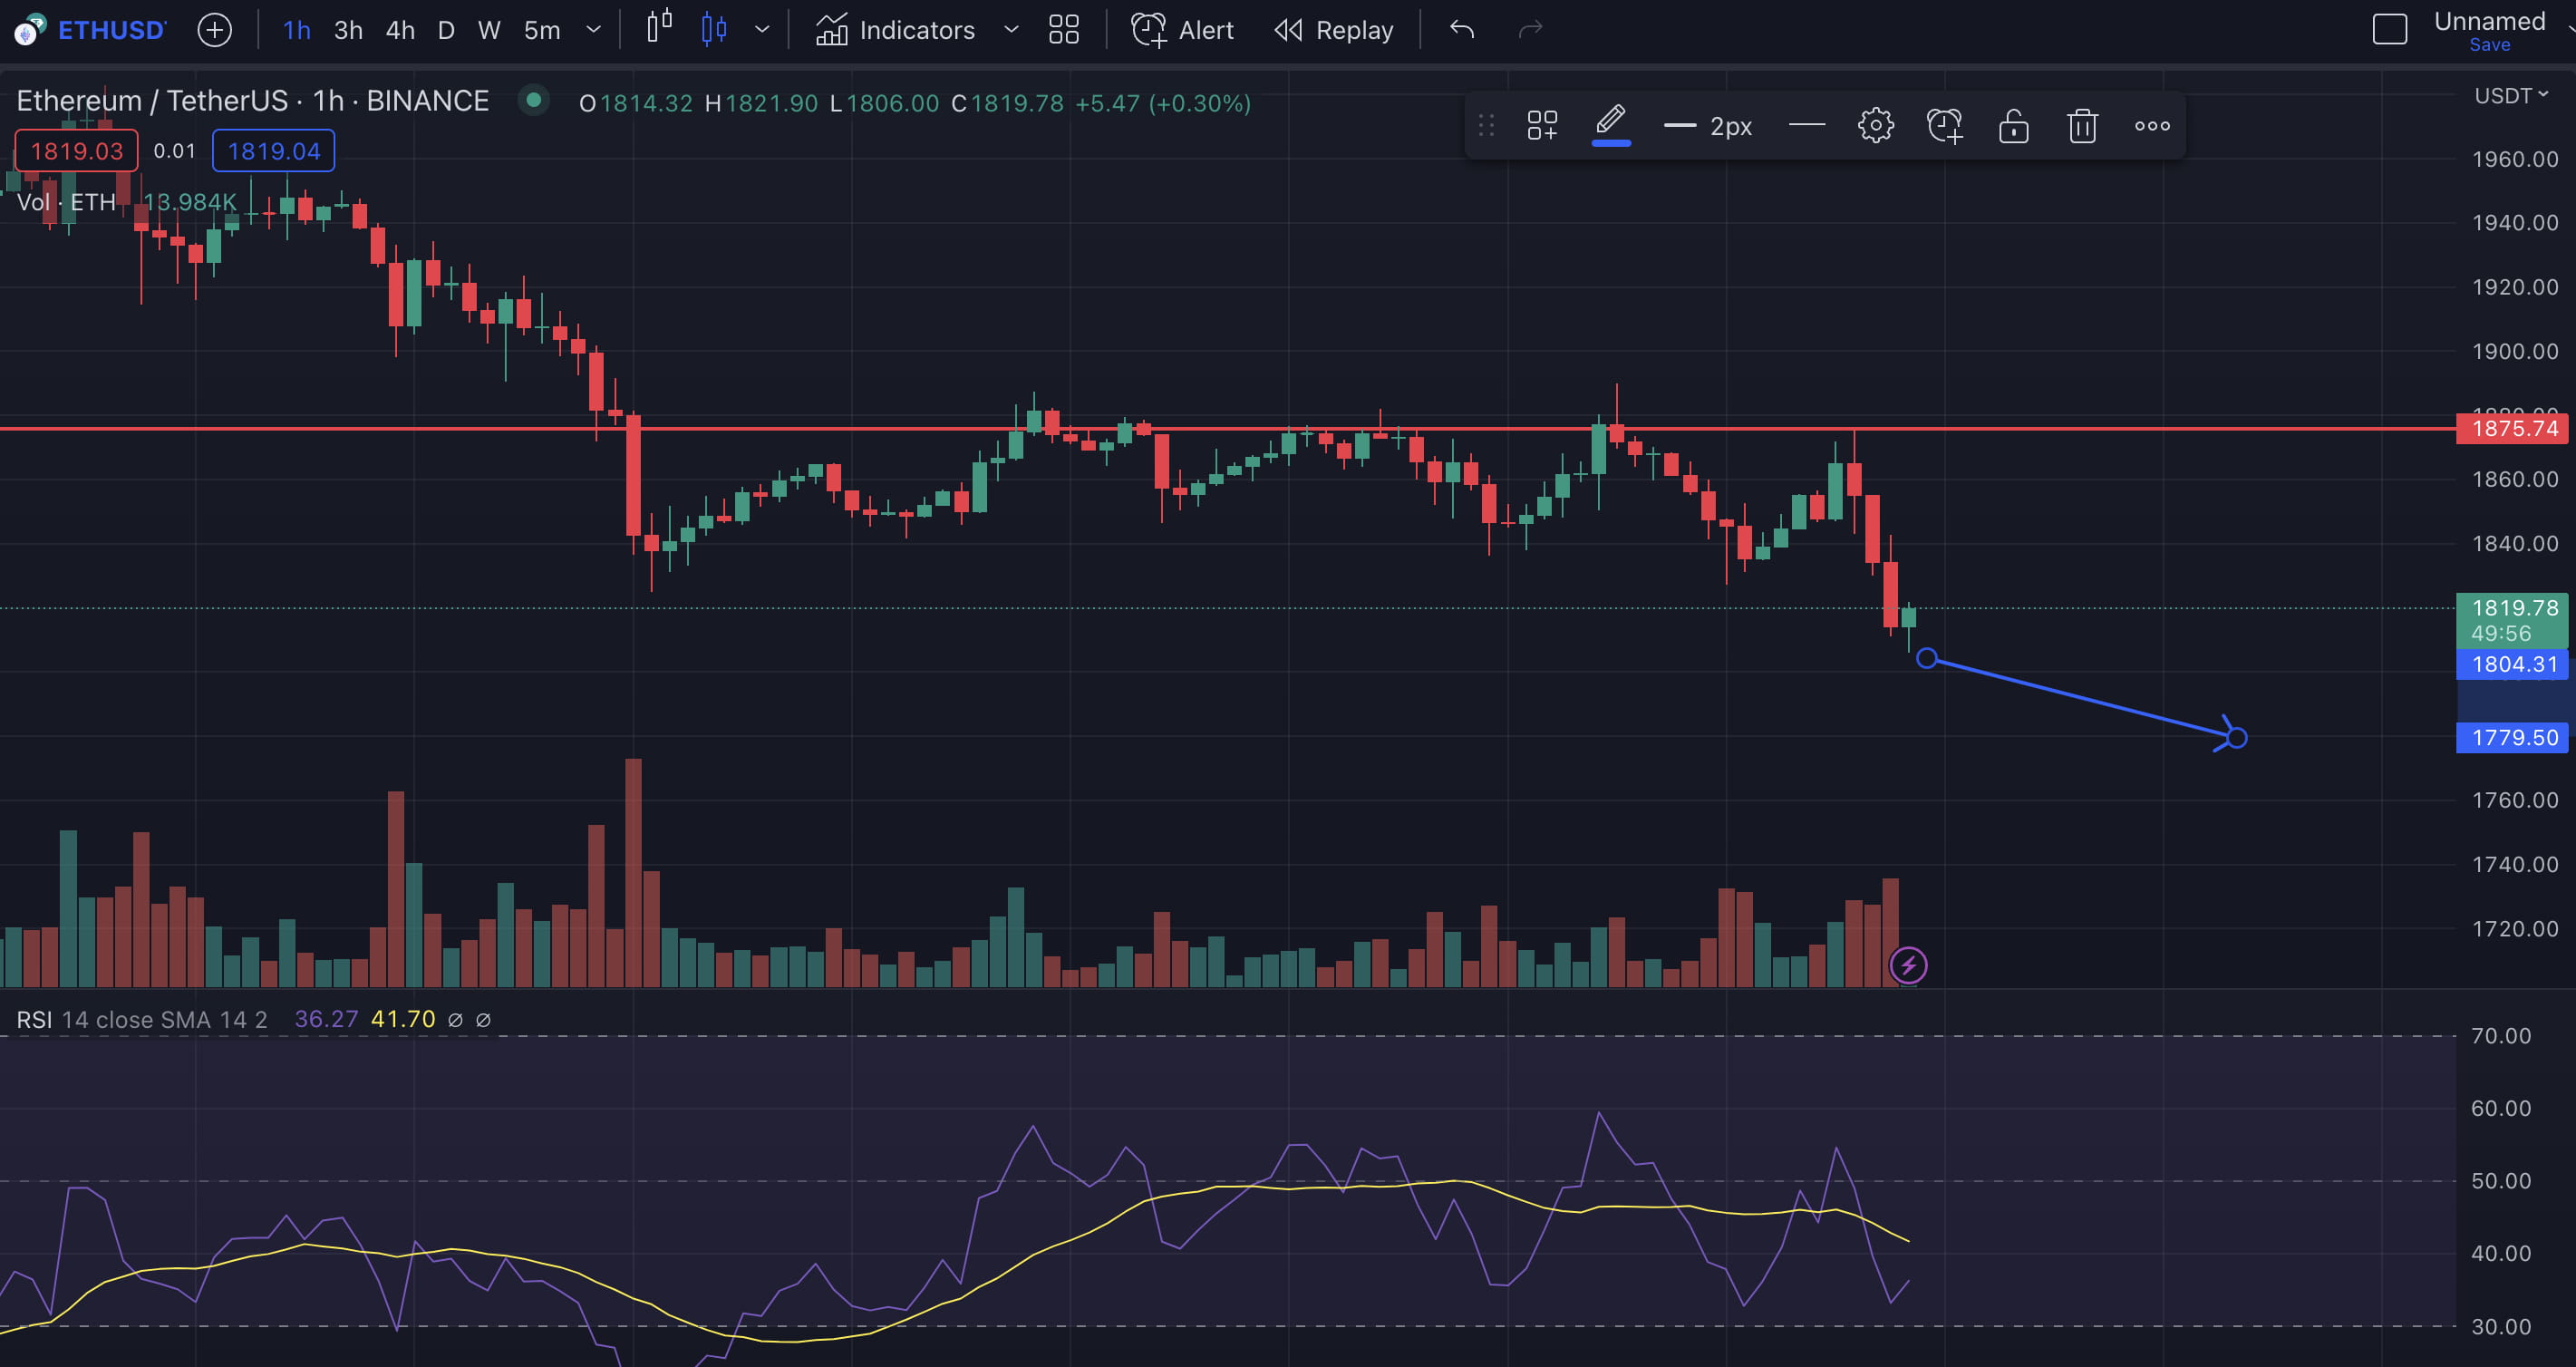Click the undo arrow

(x=1462, y=30)
